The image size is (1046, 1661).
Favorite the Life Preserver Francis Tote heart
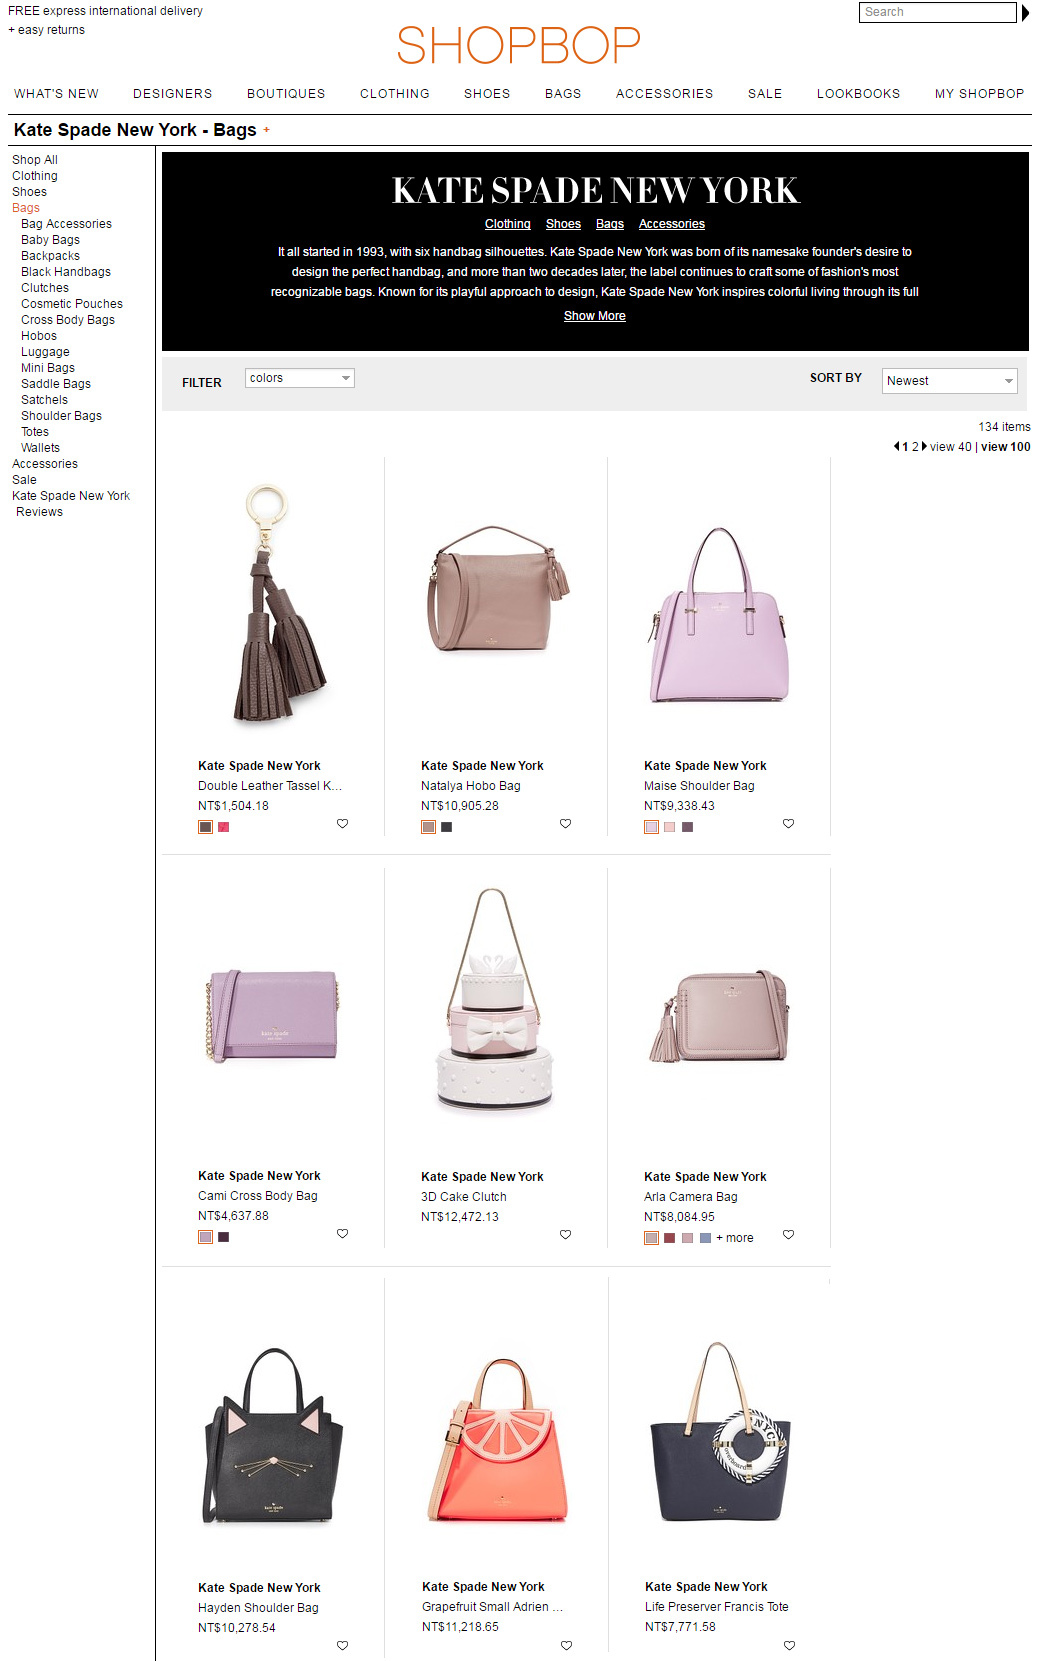(789, 1646)
